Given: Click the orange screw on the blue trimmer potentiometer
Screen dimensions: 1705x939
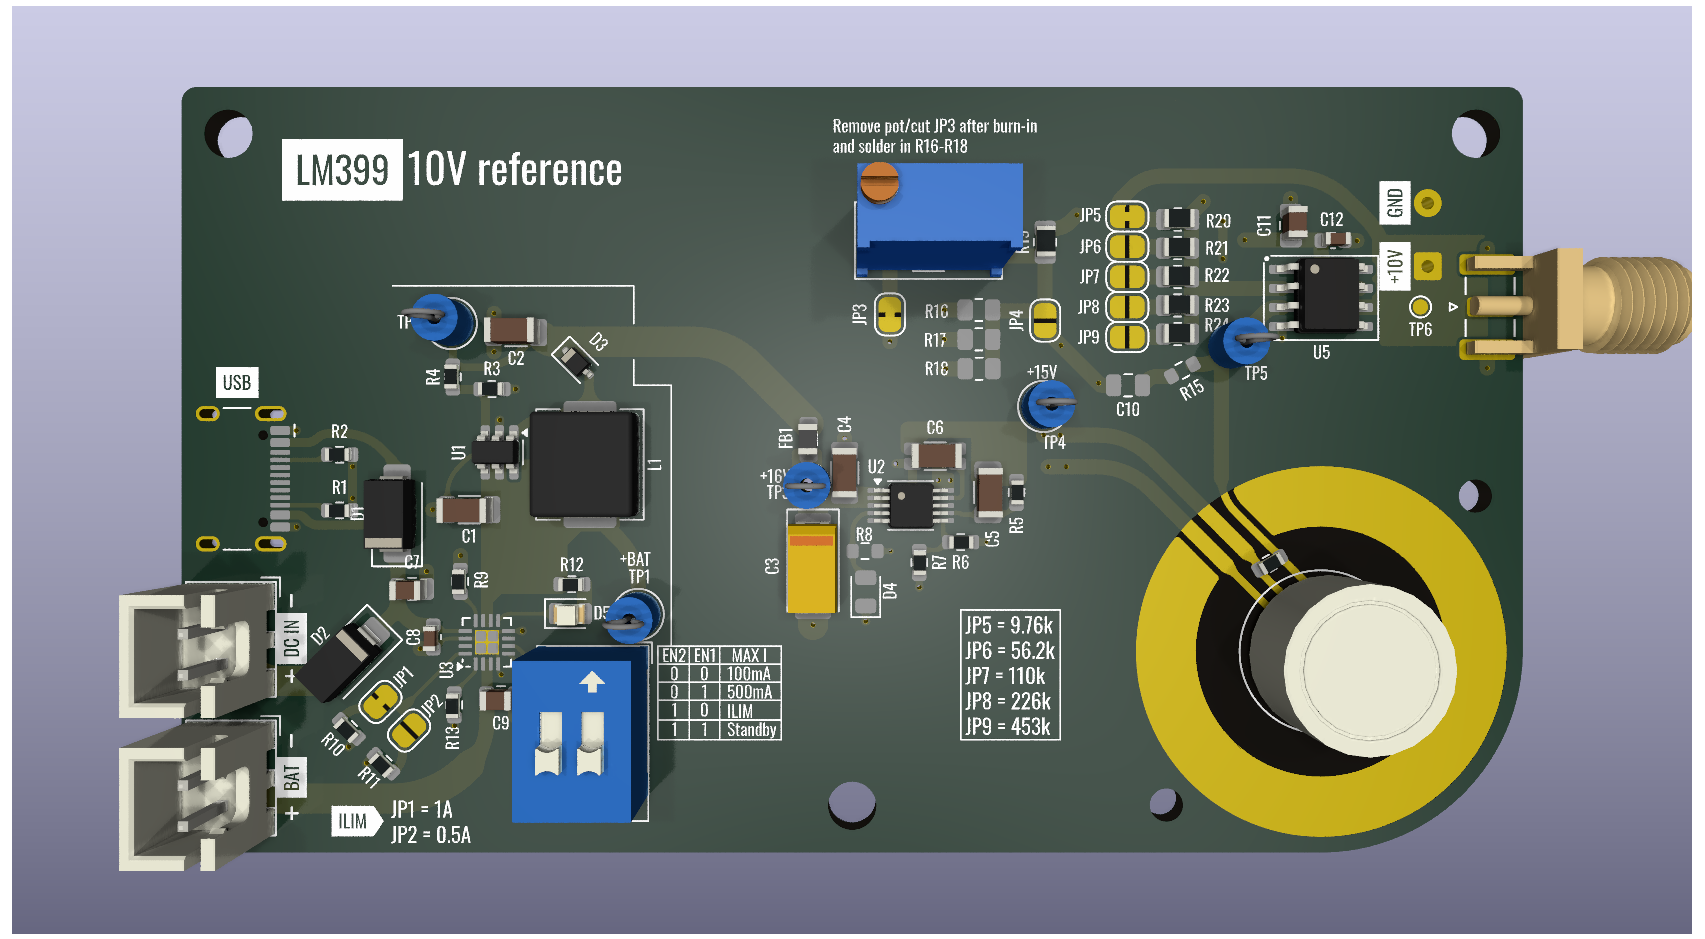Looking at the screenshot, I should click(880, 184).
